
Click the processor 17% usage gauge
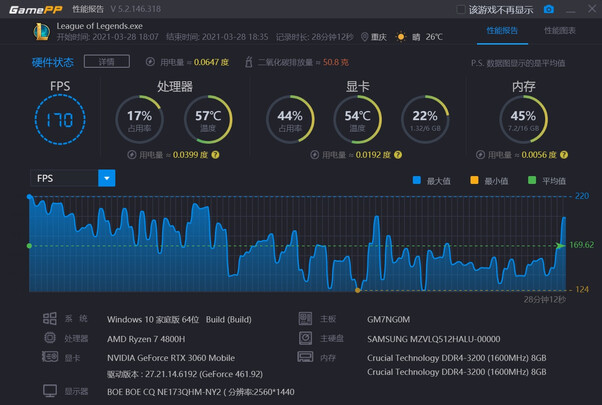[139, 119]
